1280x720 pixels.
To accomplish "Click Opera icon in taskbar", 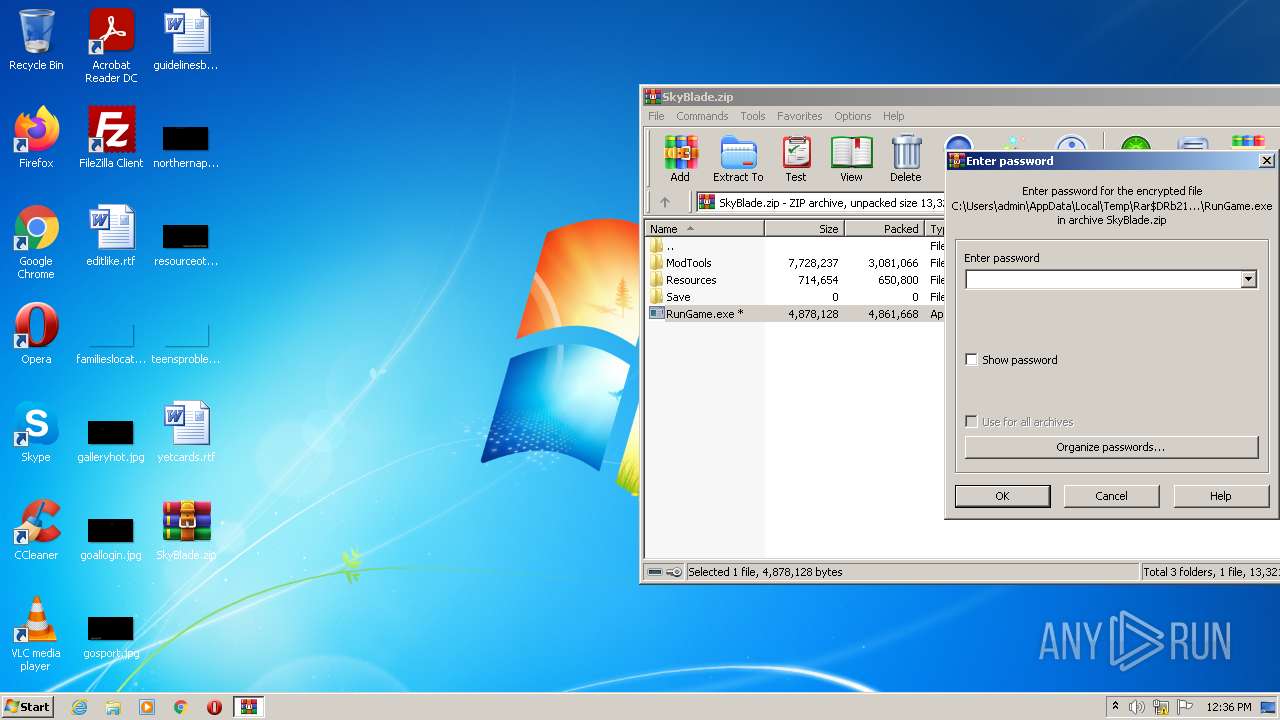I will click(214, 707).
